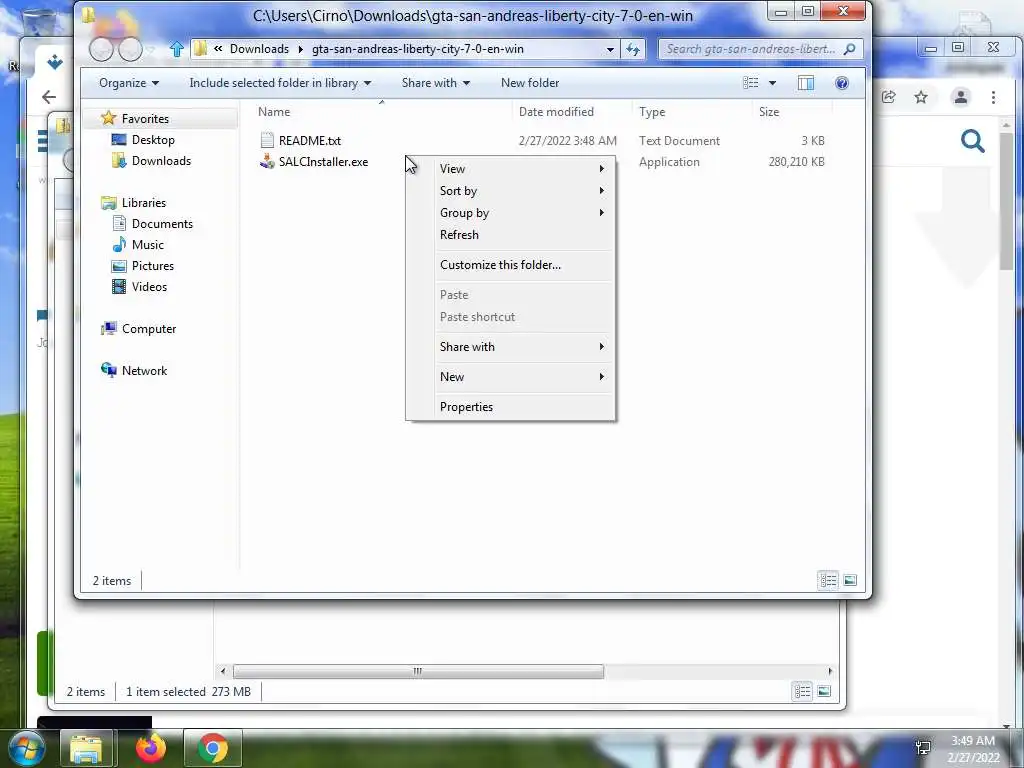
Task: Open browser three-dot menu
Action: [993, 97]
